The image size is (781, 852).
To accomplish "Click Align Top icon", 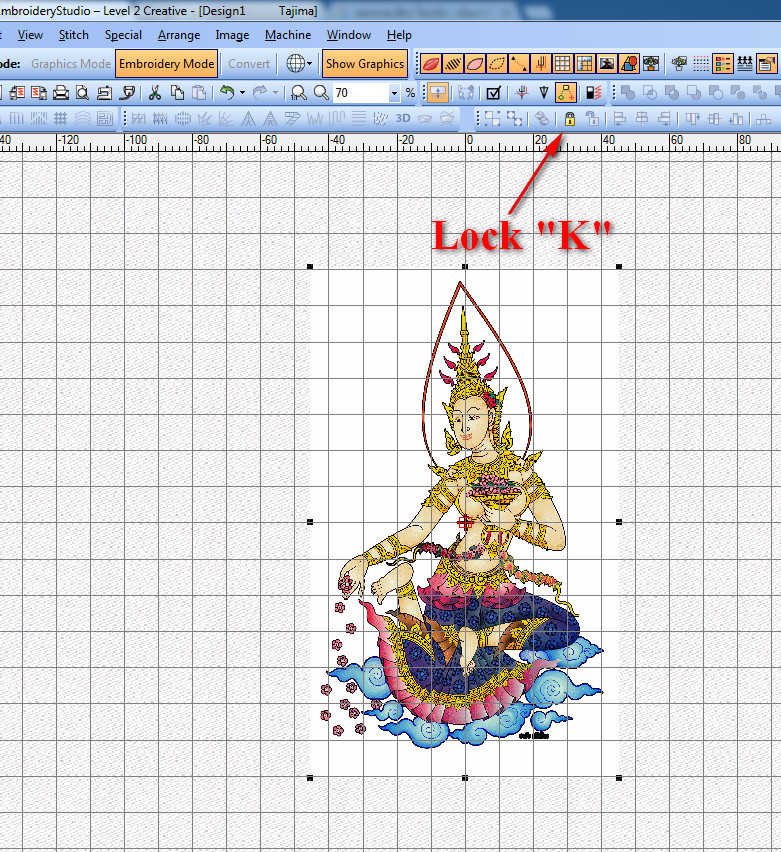I will 692,118.
